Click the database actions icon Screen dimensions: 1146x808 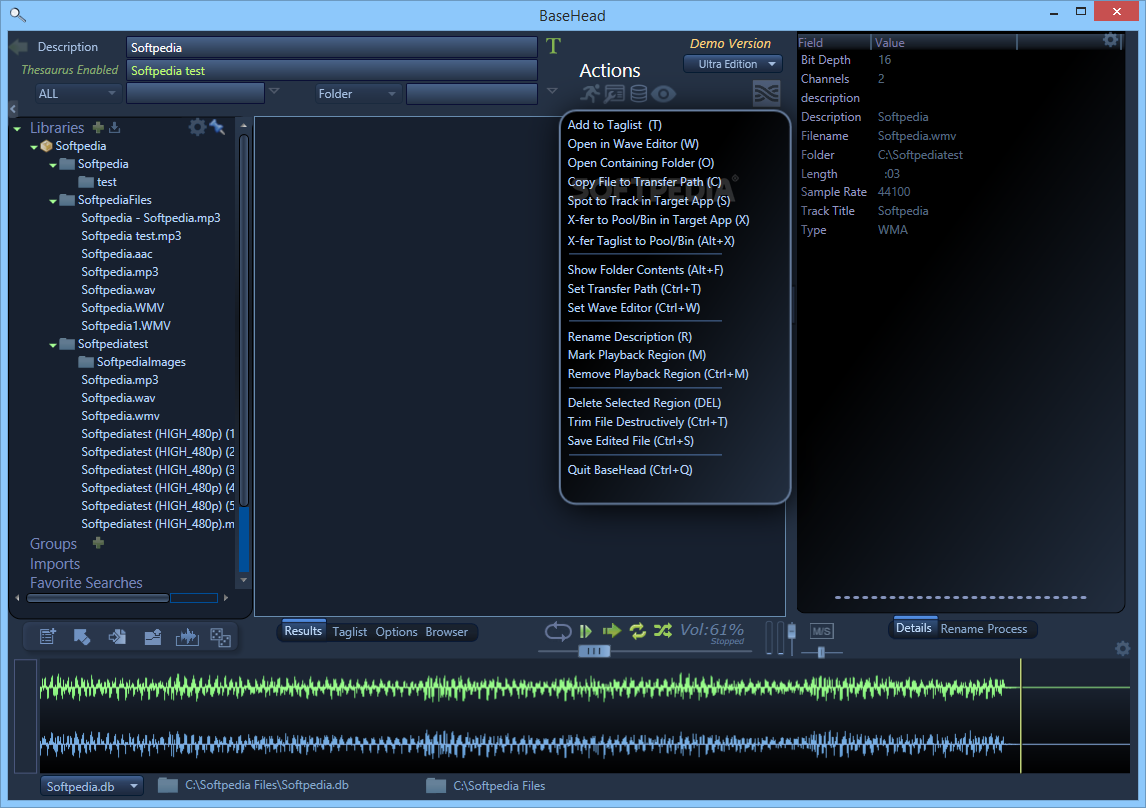coord(638,94)
